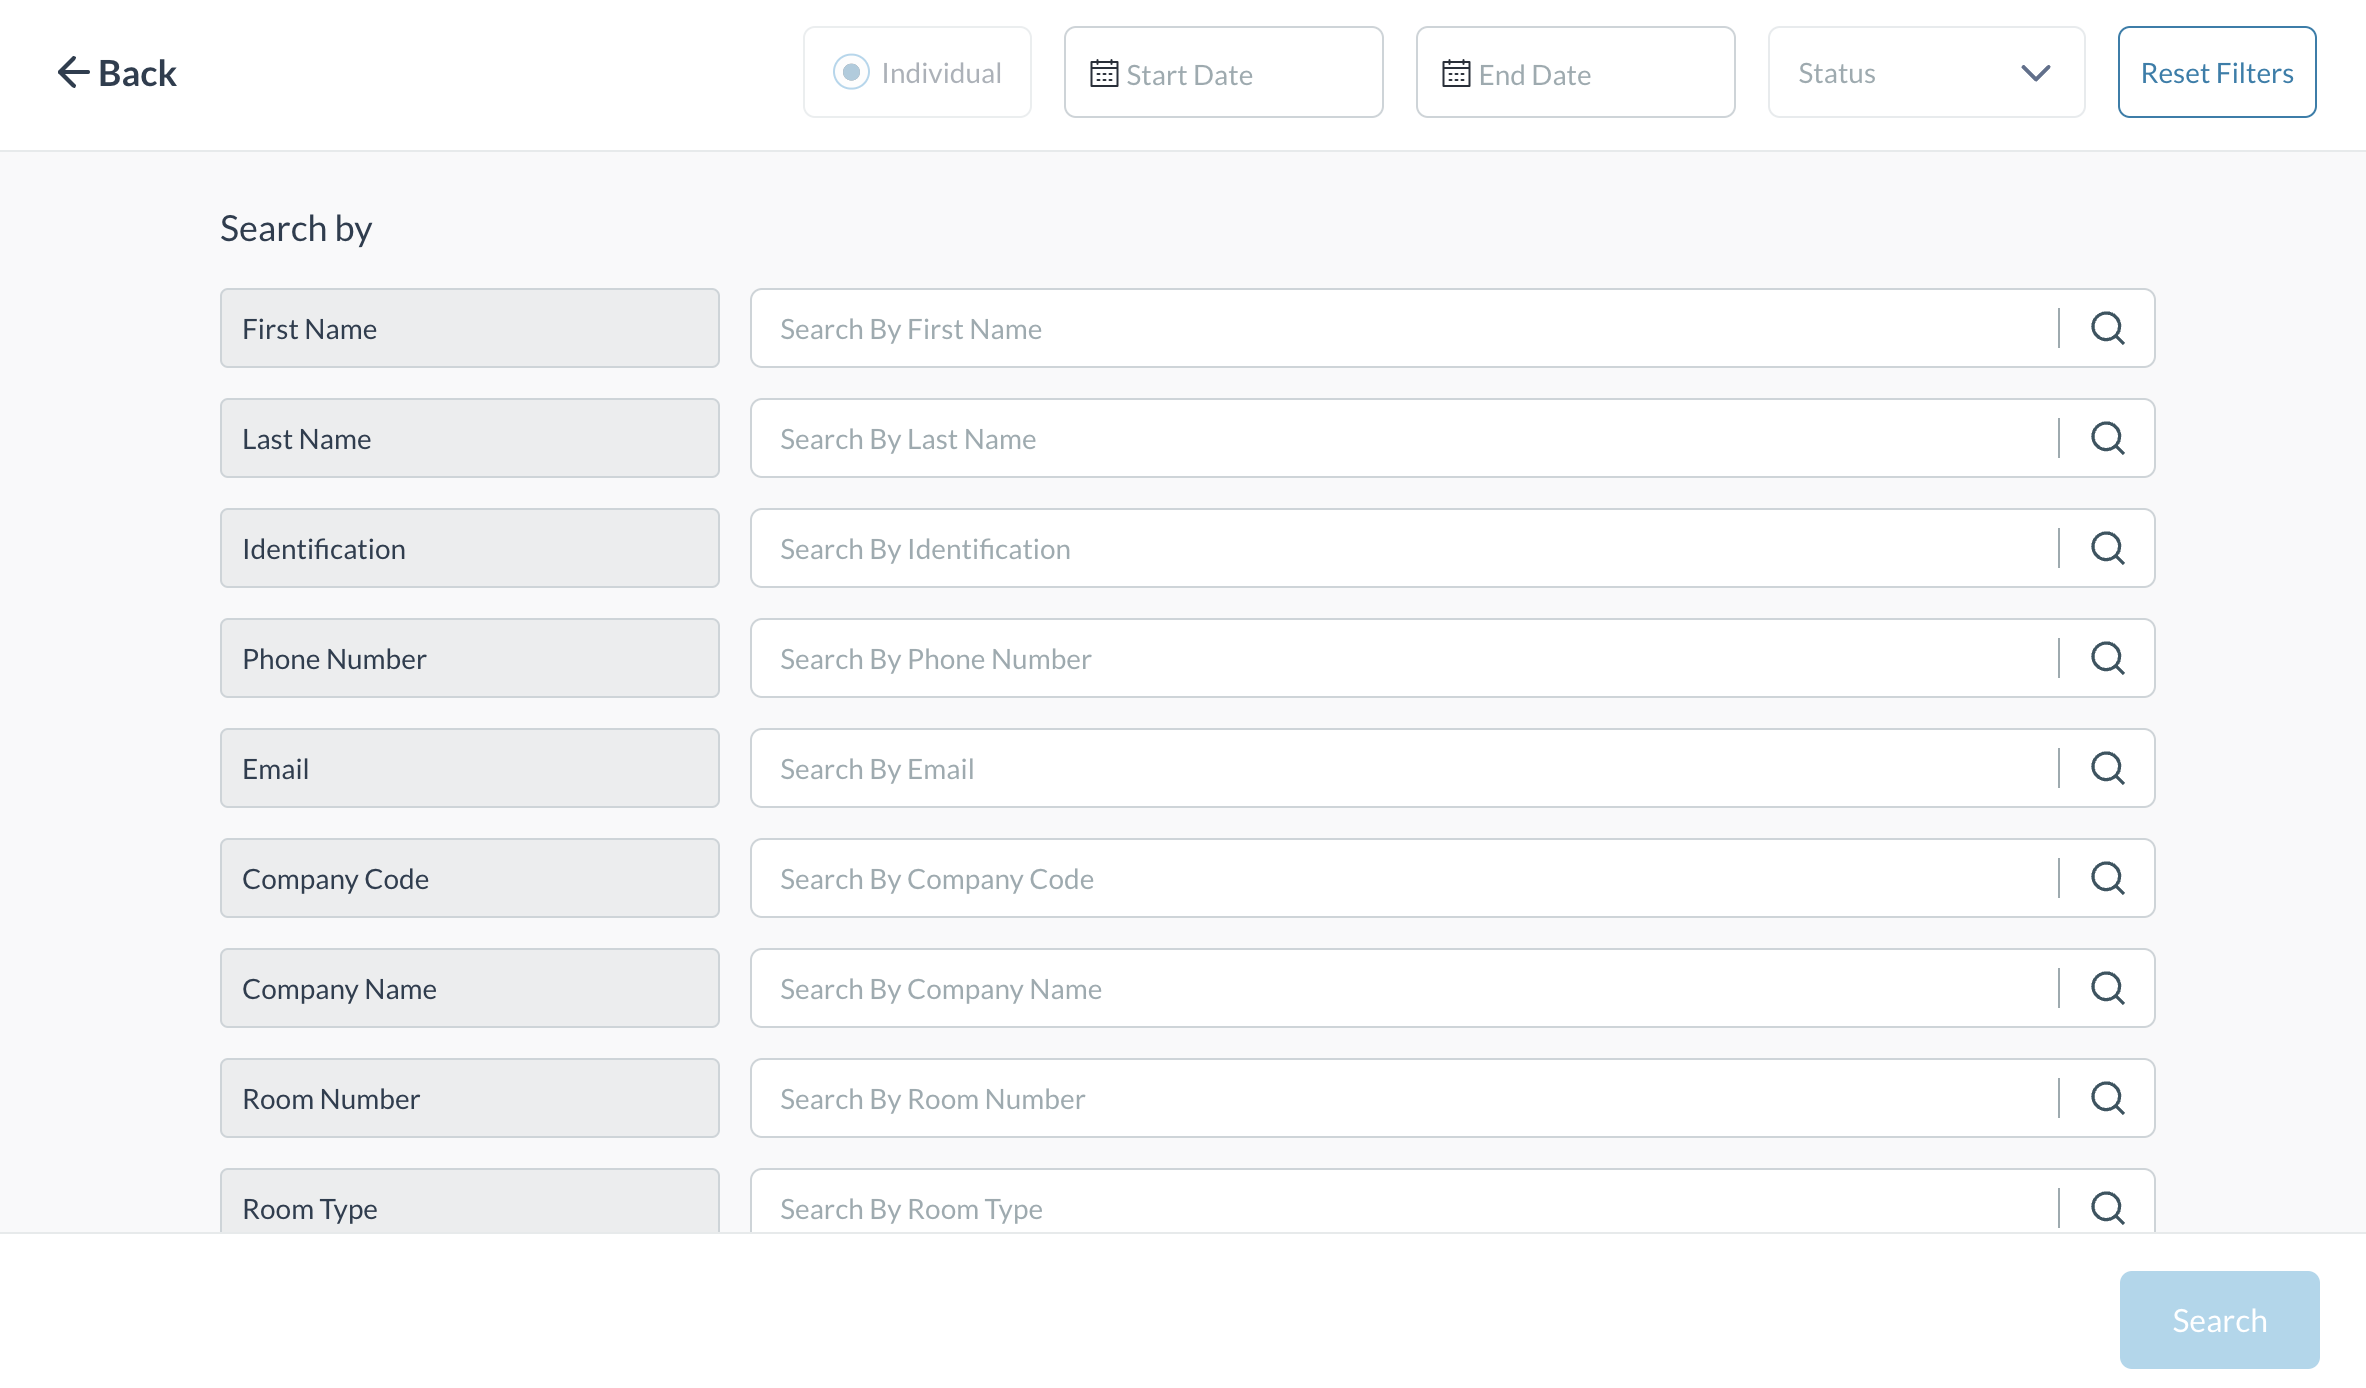
Task: Click the Last Name search magnifier icon
Action: pyautogui.click(x=2107, y=438)
